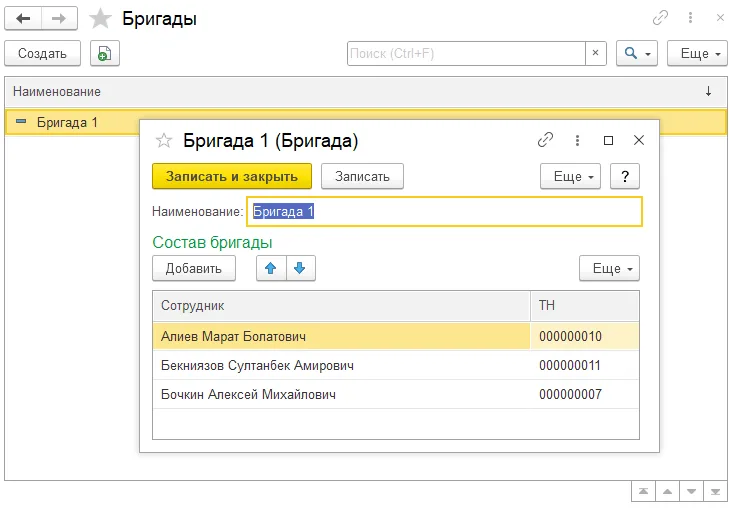Viewport: 736px width, 510px height.
Task: Maximize the Бригада 1 dialog
Action: point(608,140)
